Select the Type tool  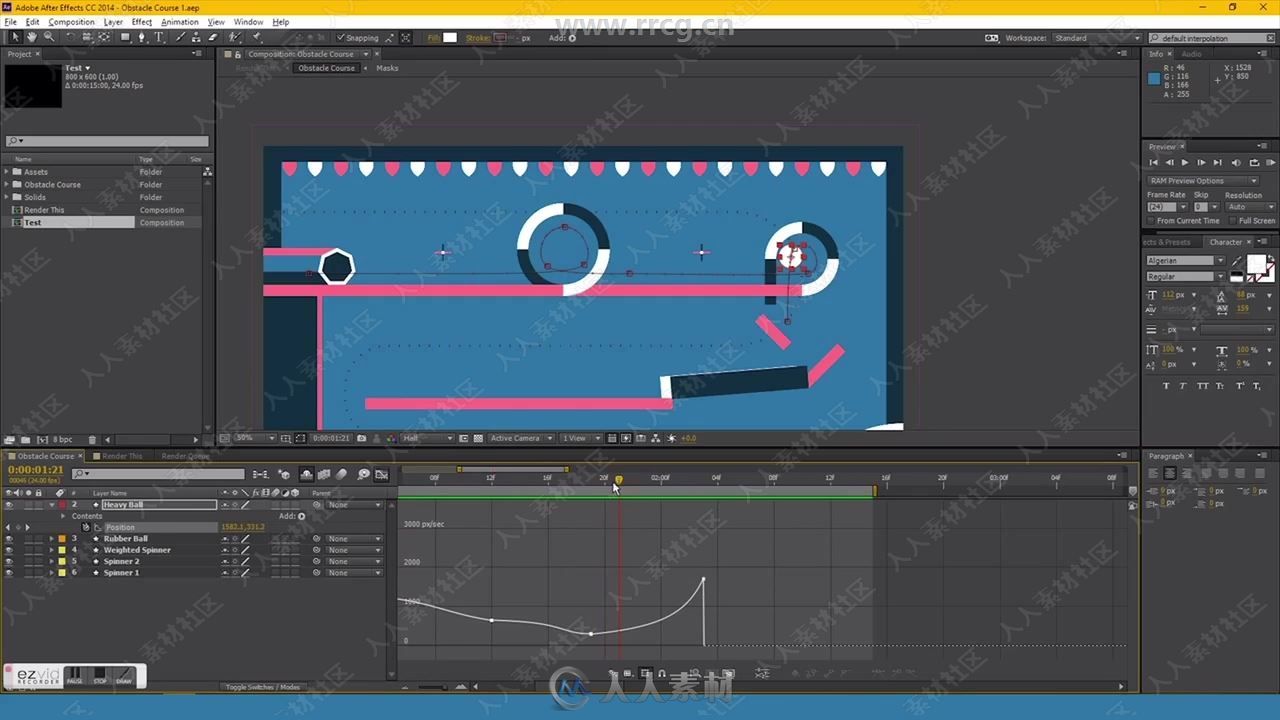point(159,37)
